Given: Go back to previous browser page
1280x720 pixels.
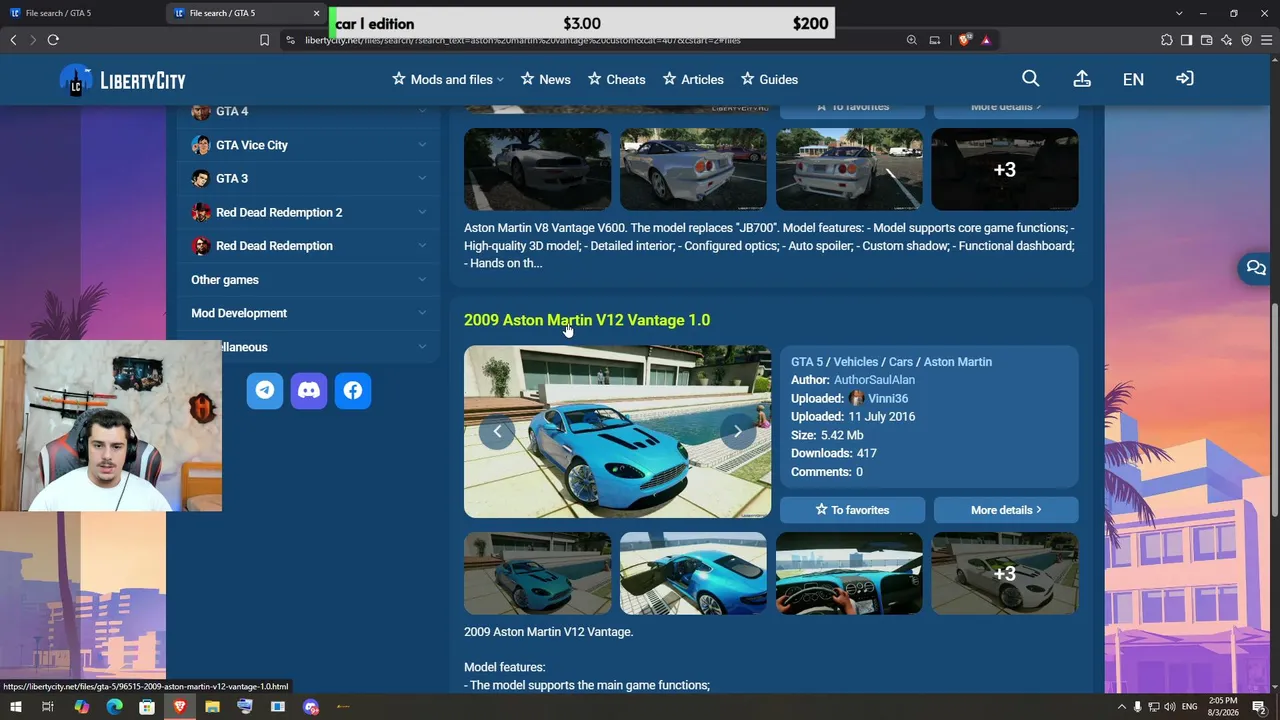Looking at the screenshot, I should coord(13,40).
